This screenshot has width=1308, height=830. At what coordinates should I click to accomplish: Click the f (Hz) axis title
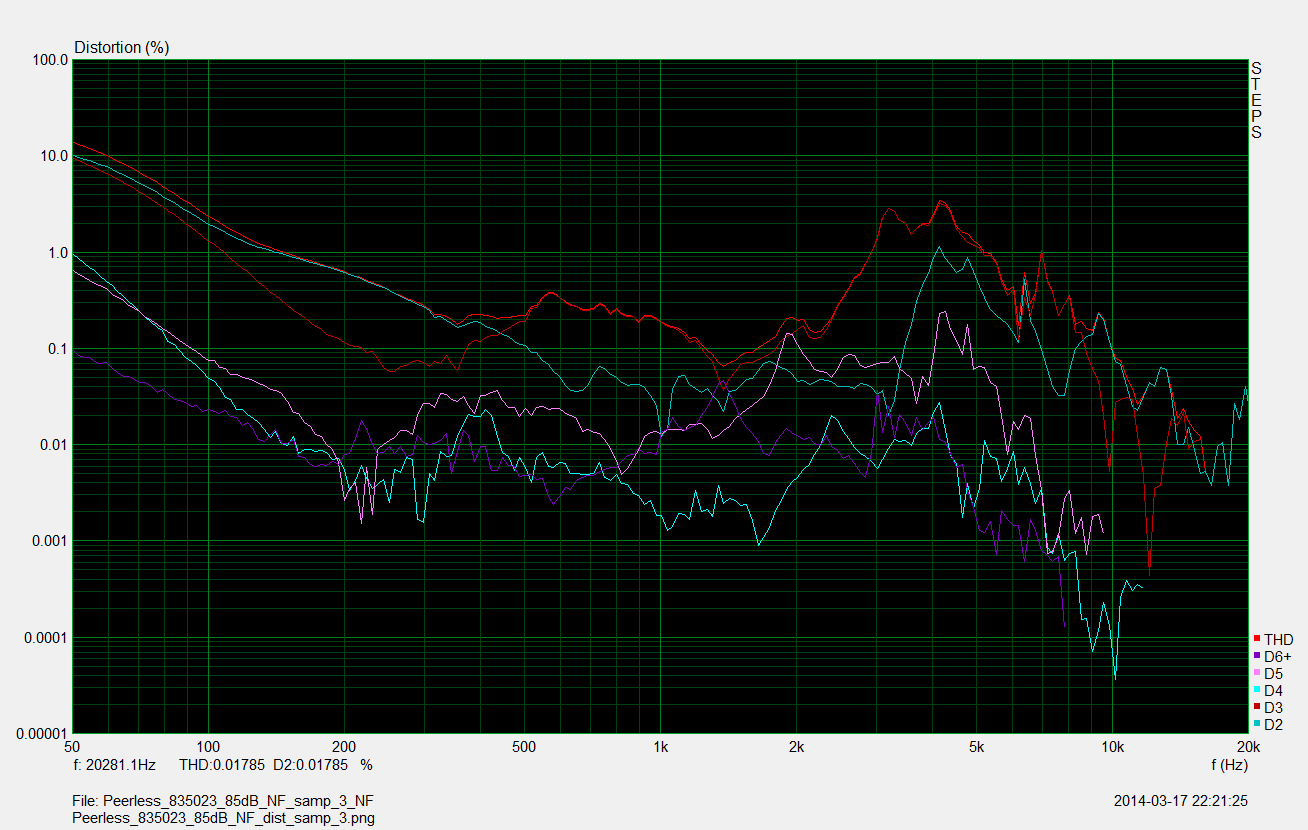(1228, 764)
